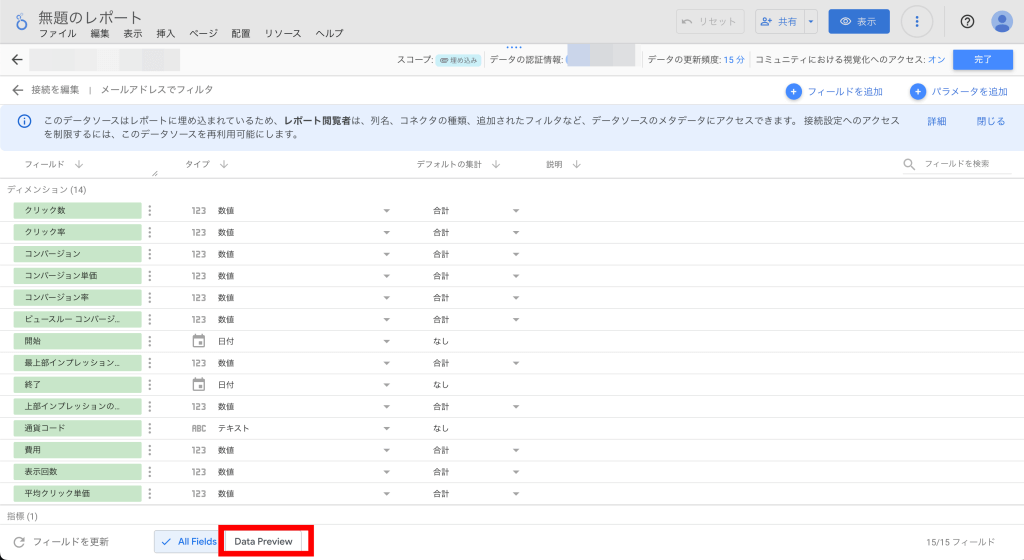Click the 埋め込み scope chip

(458, 60)
